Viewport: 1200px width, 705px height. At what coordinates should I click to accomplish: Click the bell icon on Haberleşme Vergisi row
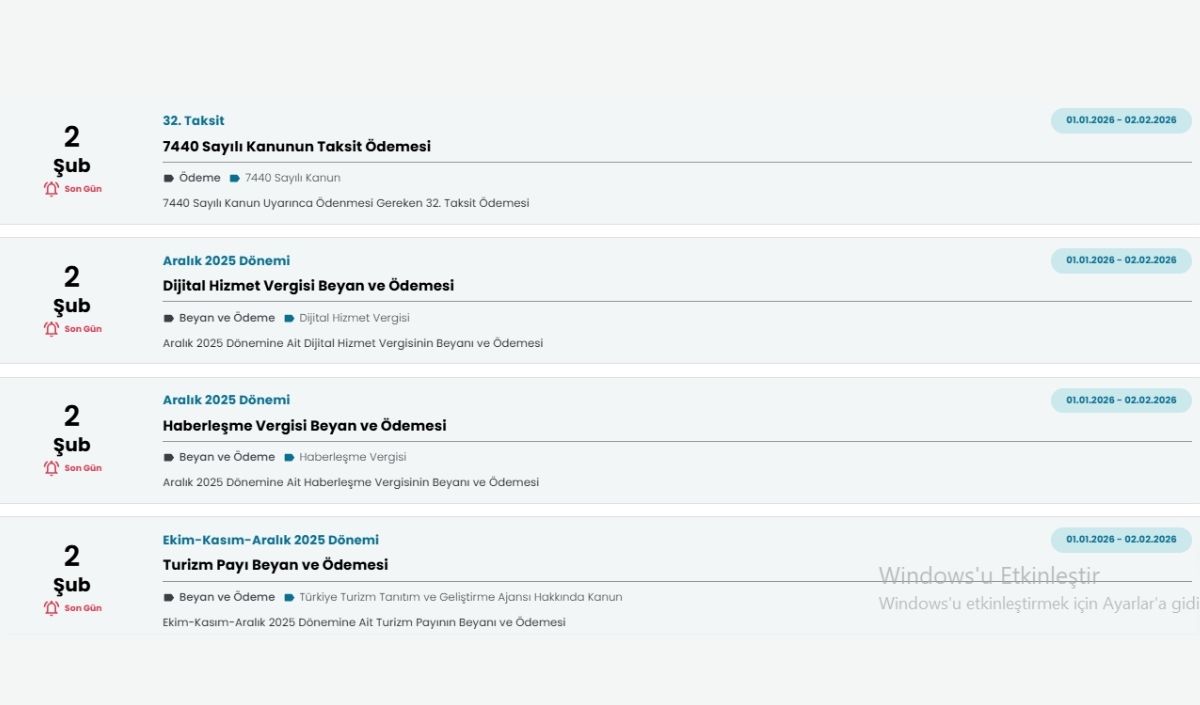point(52,468)
